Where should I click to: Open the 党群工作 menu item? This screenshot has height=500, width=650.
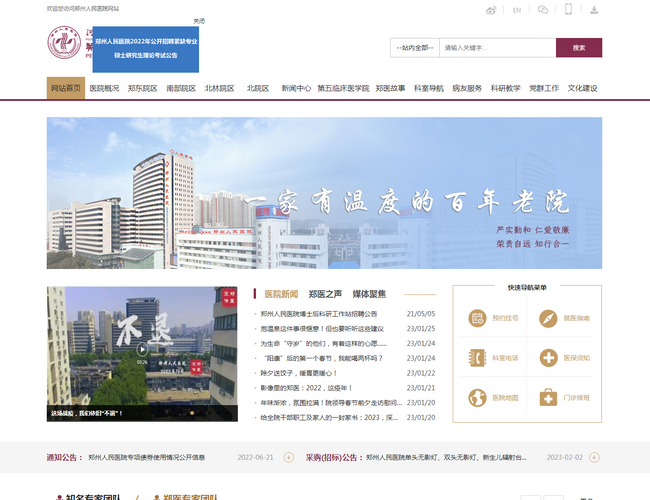pos(544,88)
